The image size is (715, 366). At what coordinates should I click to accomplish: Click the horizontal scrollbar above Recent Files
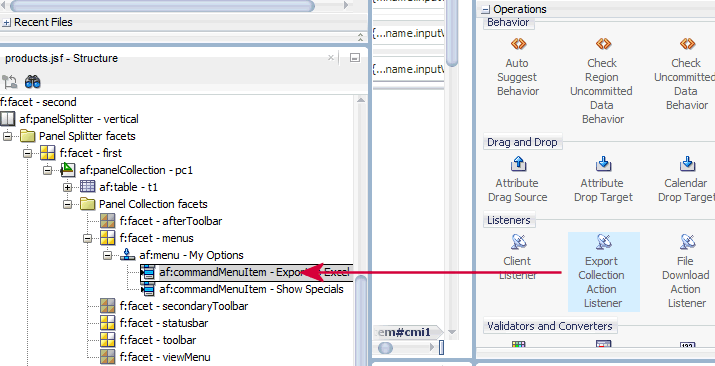click(162, 5)
